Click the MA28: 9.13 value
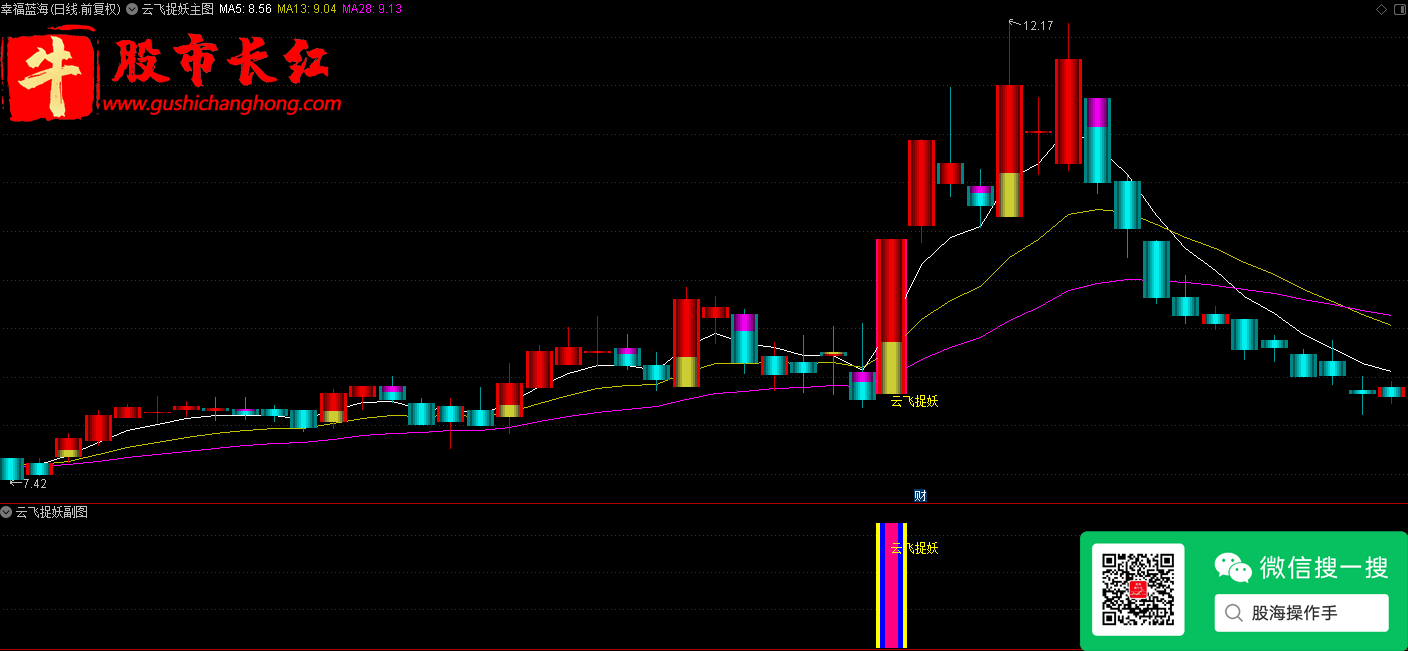 (x=372, y=9)
